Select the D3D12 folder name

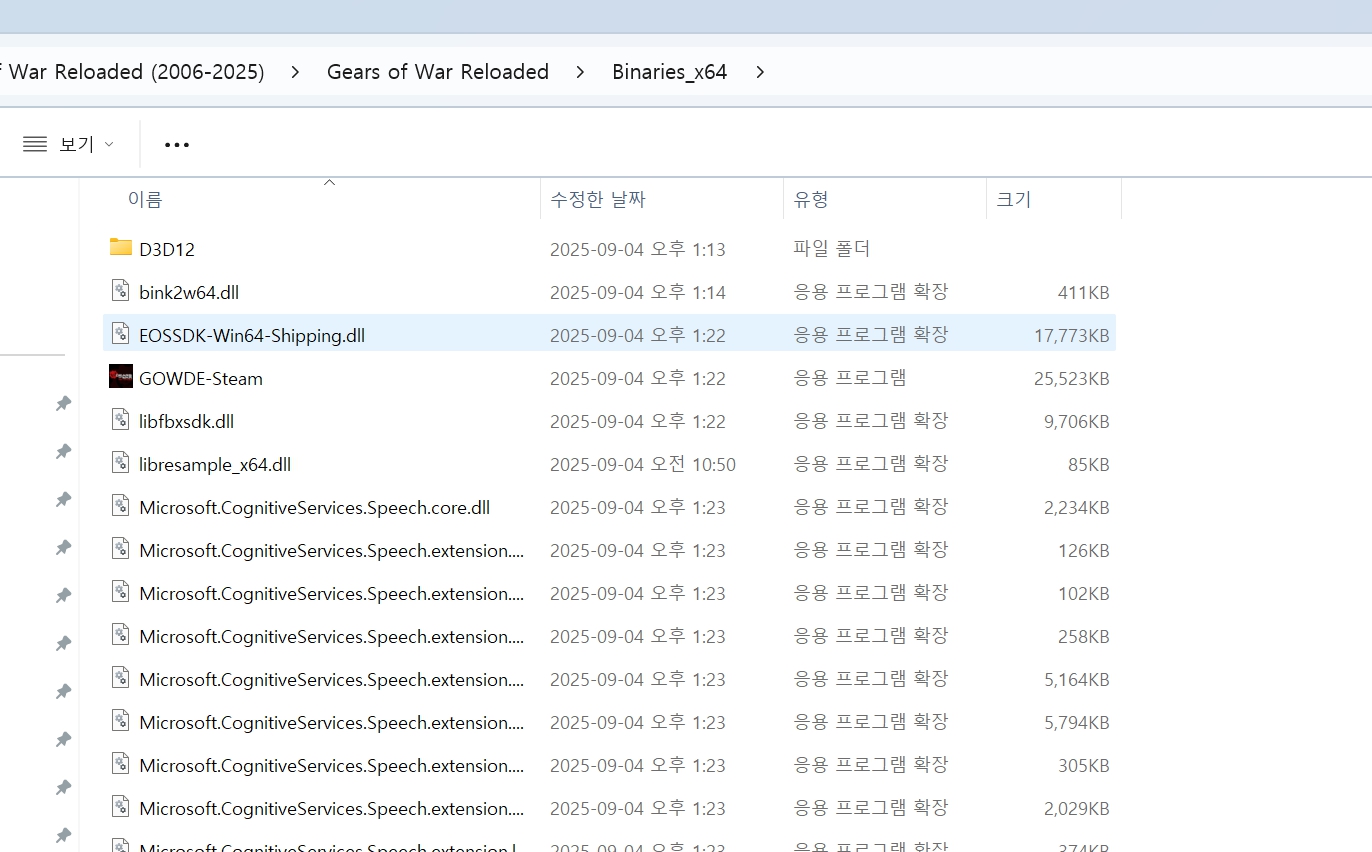coord(167,249)
